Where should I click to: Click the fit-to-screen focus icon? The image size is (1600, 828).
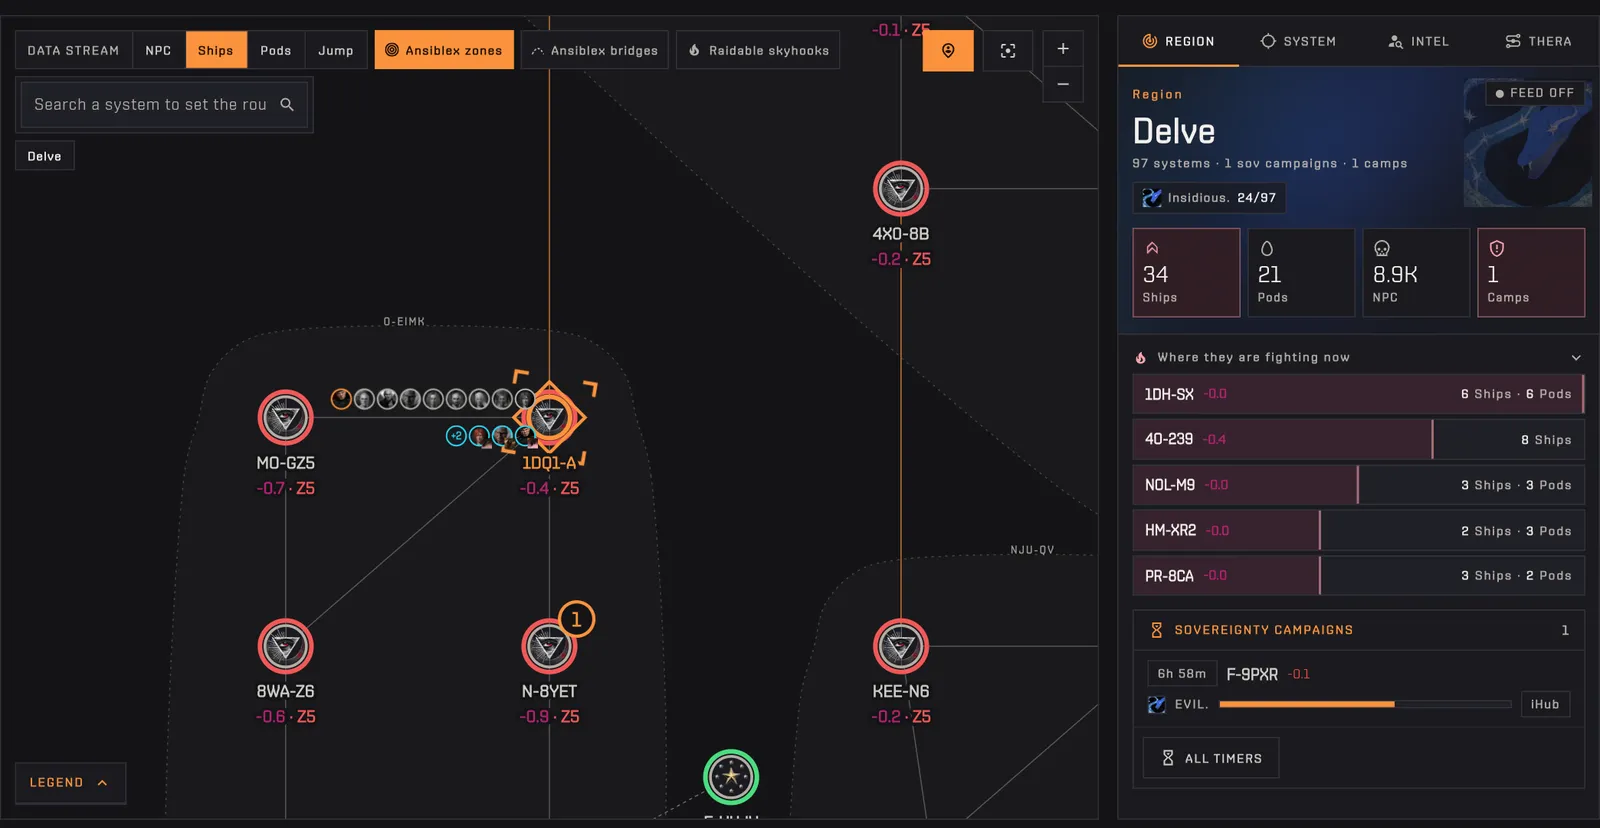pos(1008,50)
